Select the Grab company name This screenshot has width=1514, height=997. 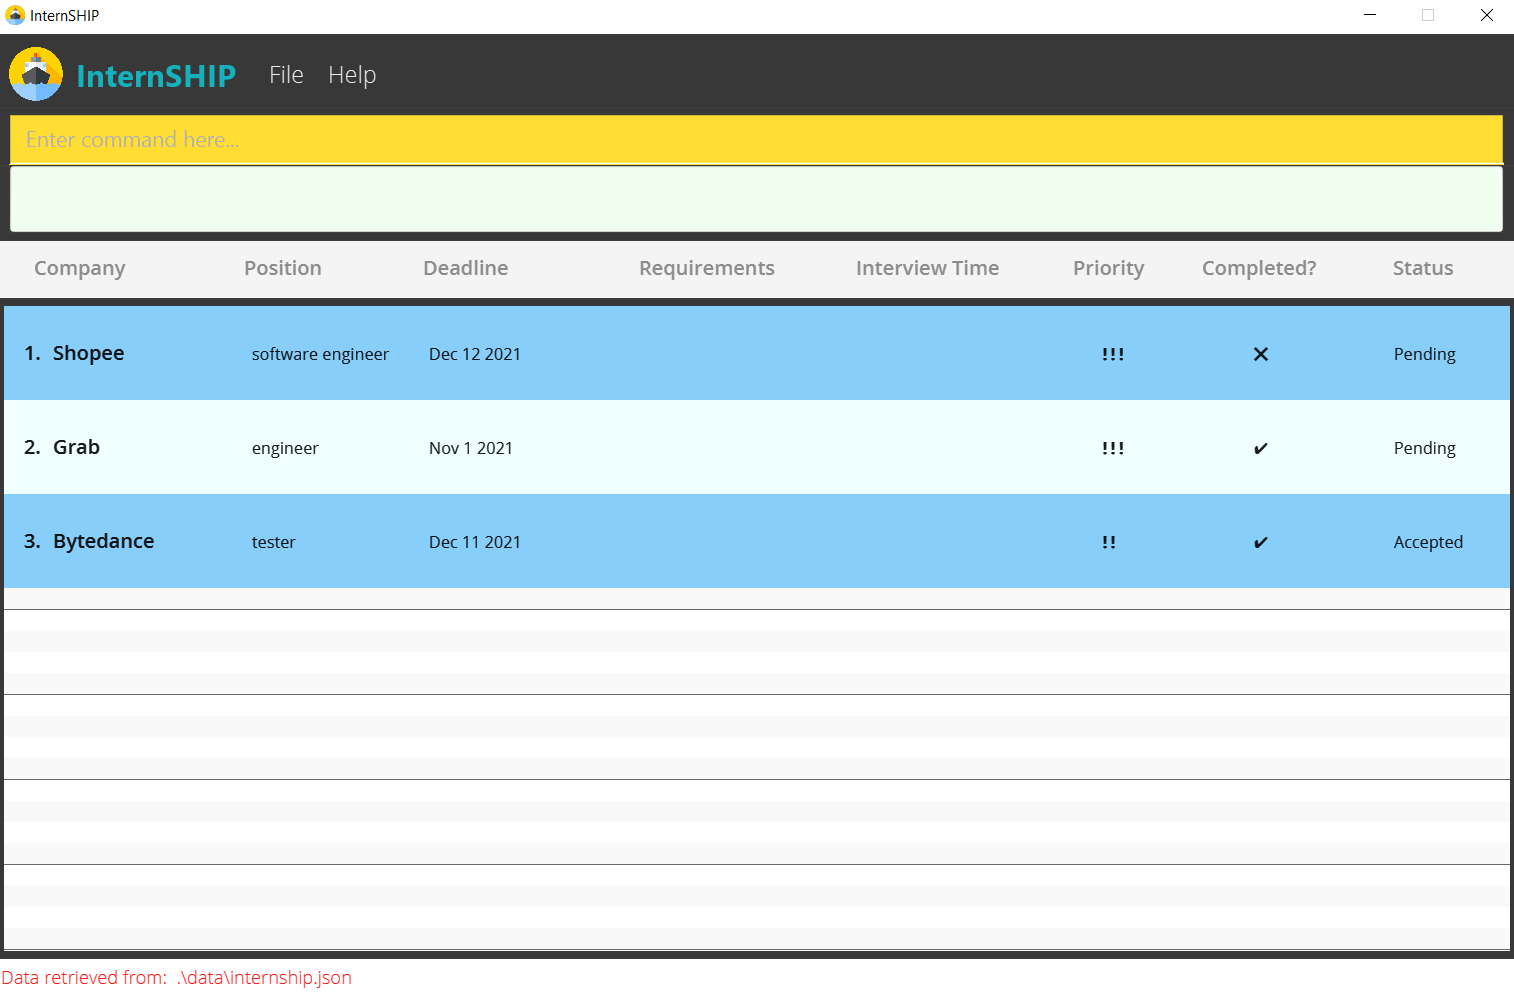click(76, 447)
